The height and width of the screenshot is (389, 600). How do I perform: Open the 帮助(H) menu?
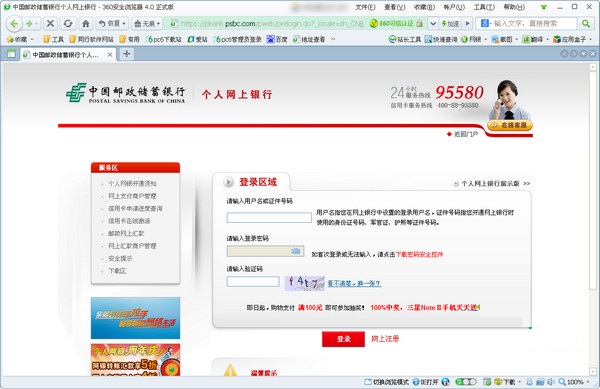coord(514,7)
